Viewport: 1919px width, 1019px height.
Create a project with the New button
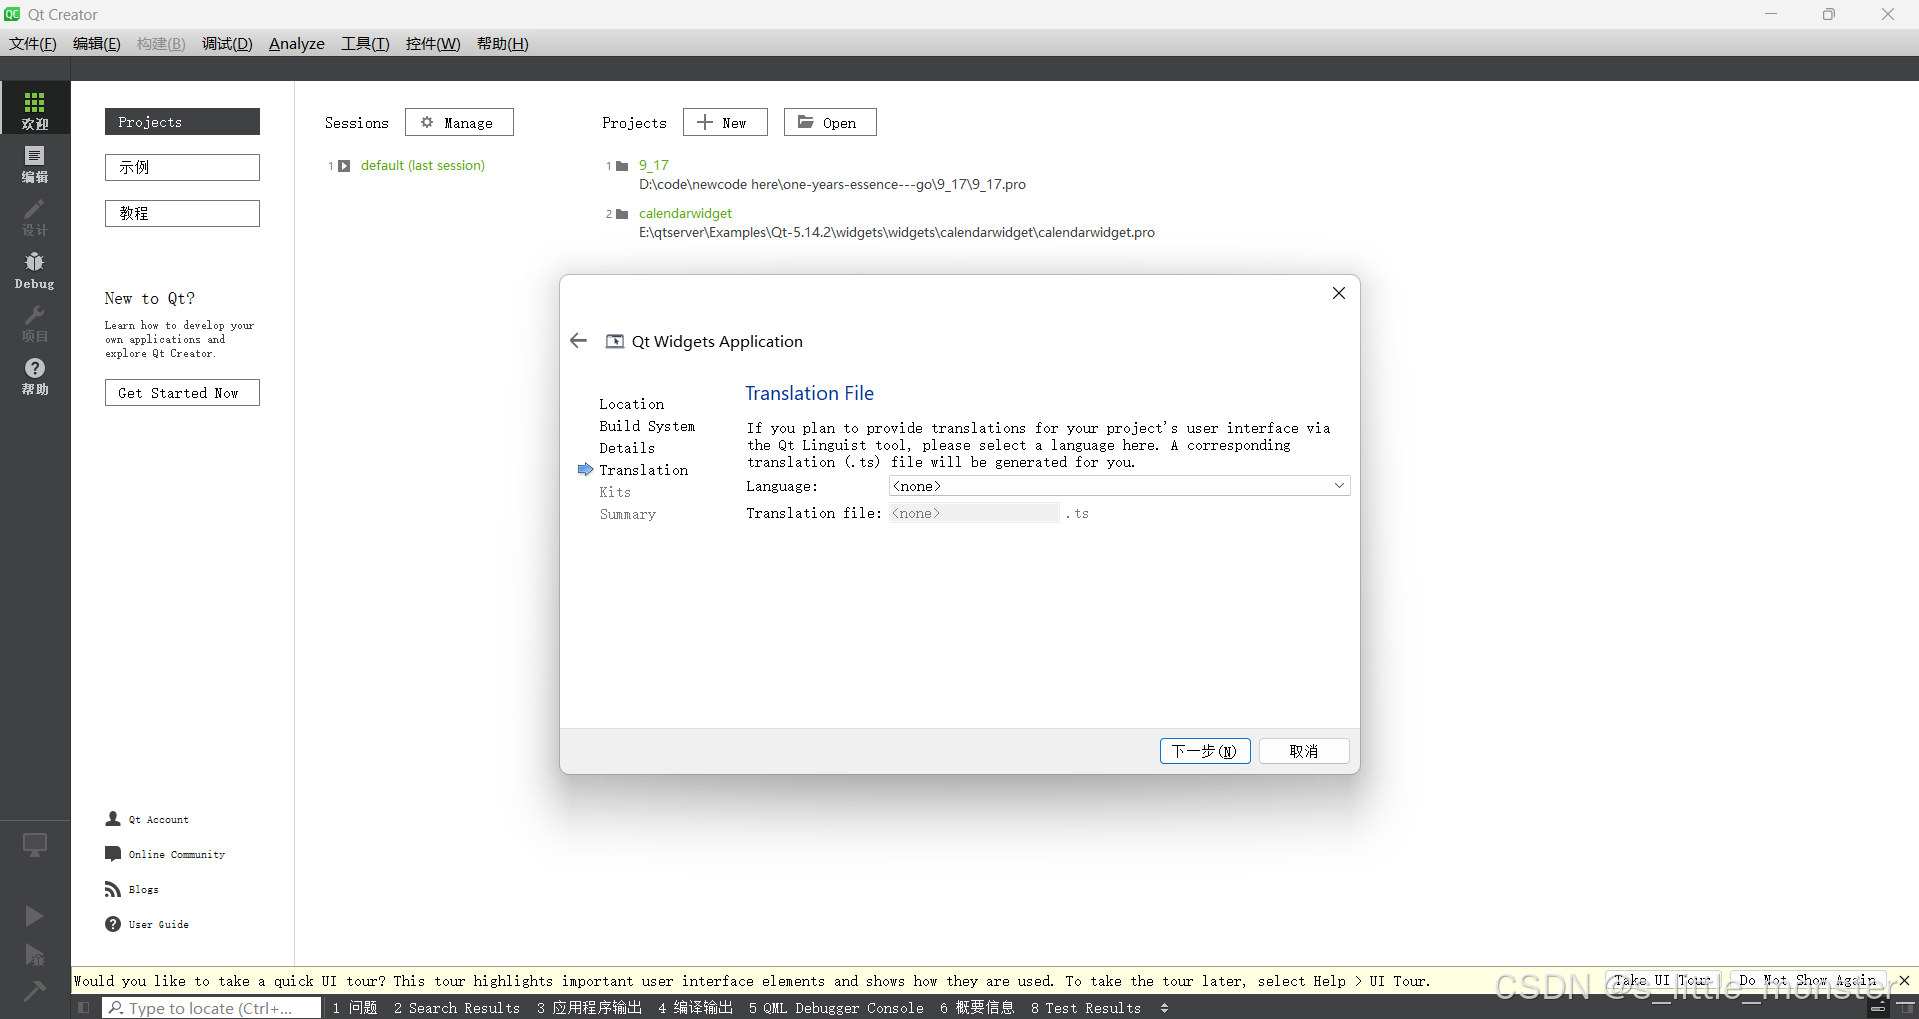tap(725, 122)
